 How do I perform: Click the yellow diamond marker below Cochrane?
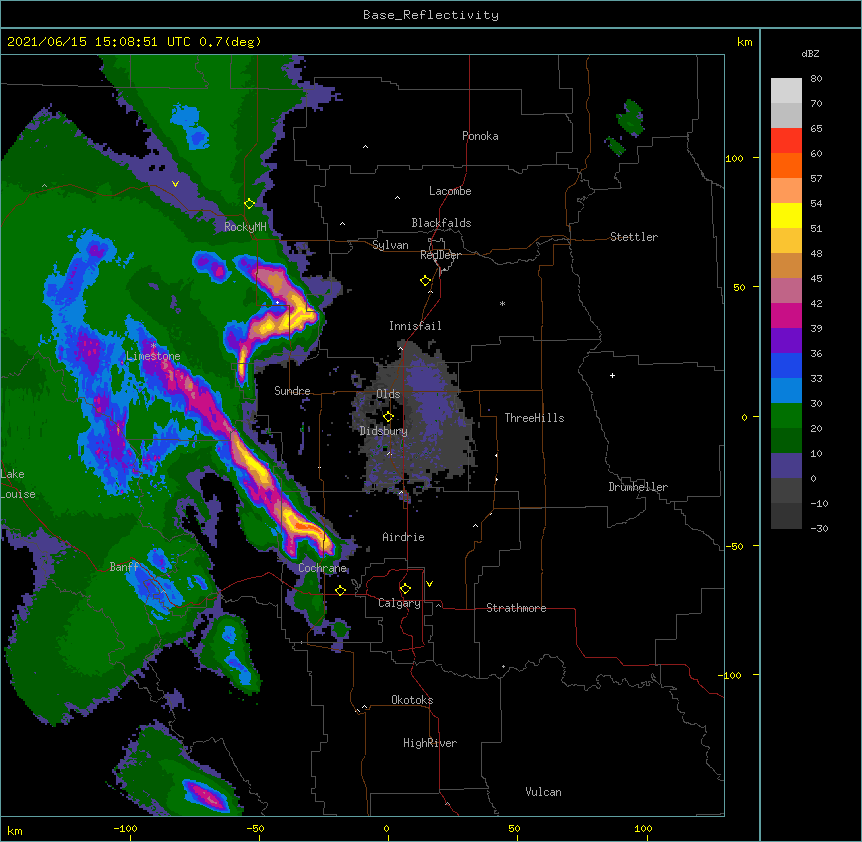click(340, 590)
